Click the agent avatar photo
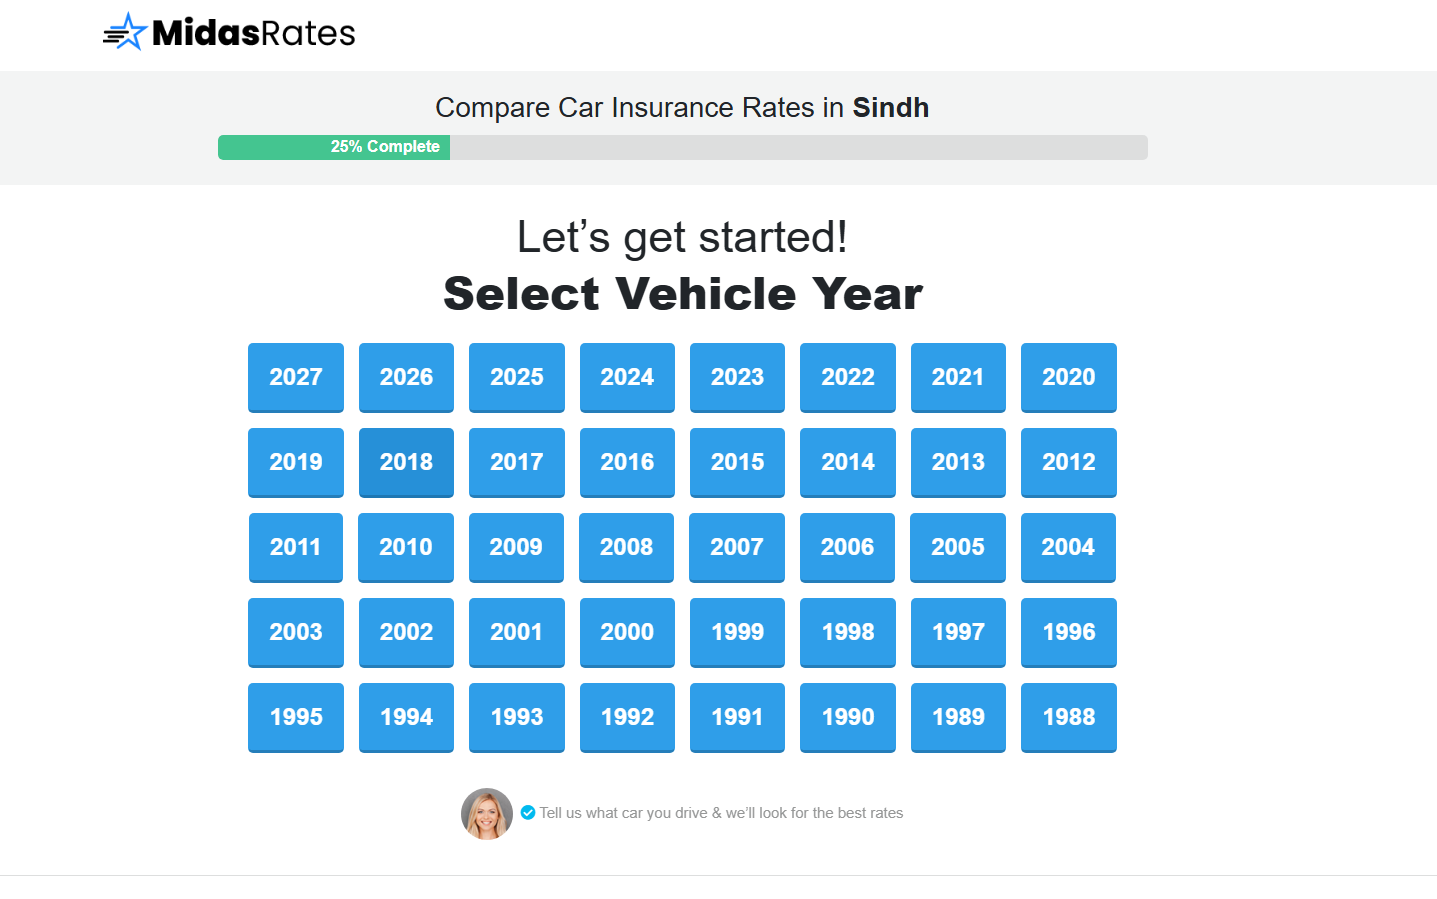Viewport: 1437px width, 899px height. 487,814
